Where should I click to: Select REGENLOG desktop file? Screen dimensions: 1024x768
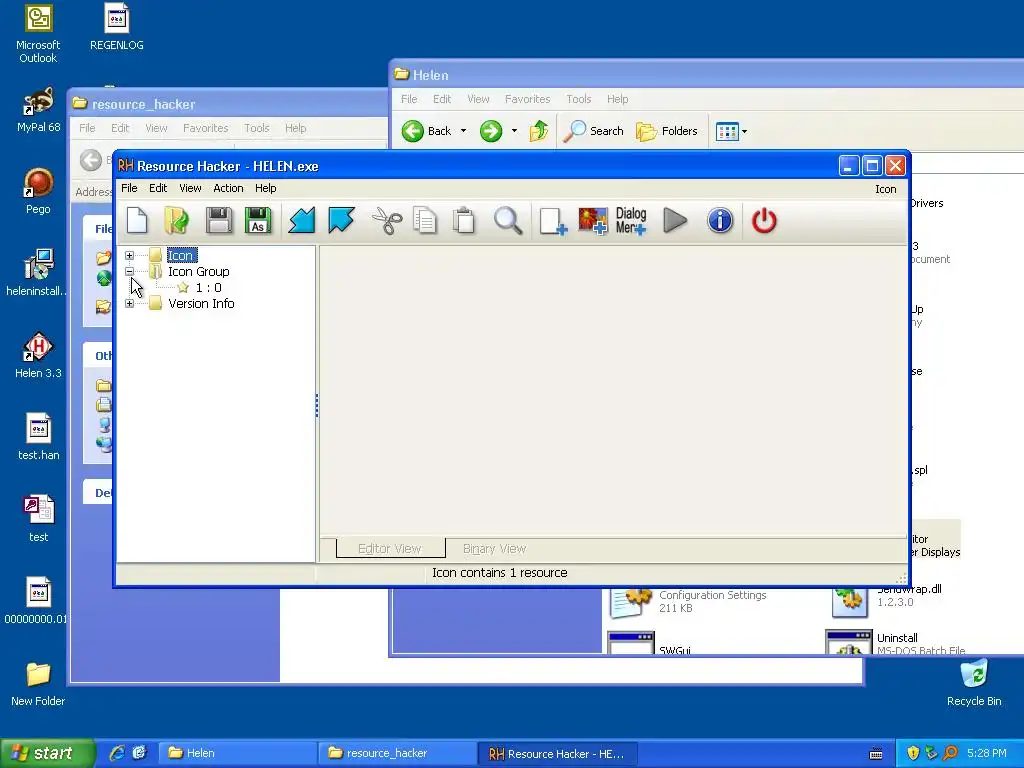pos(116,27)
